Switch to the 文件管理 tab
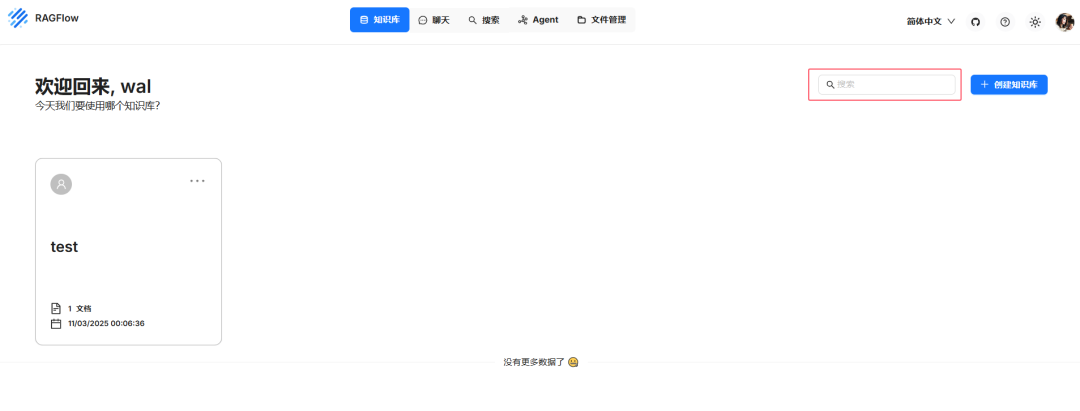This screenshot has height=411, width=1080. [601, 20]
